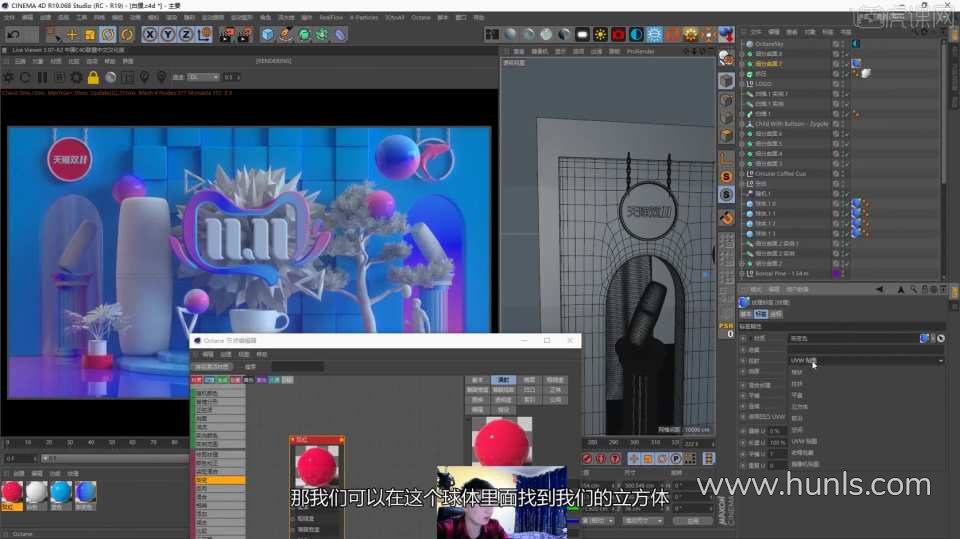
Task: Click the white Octane area light icon
Action: (582, 34)
